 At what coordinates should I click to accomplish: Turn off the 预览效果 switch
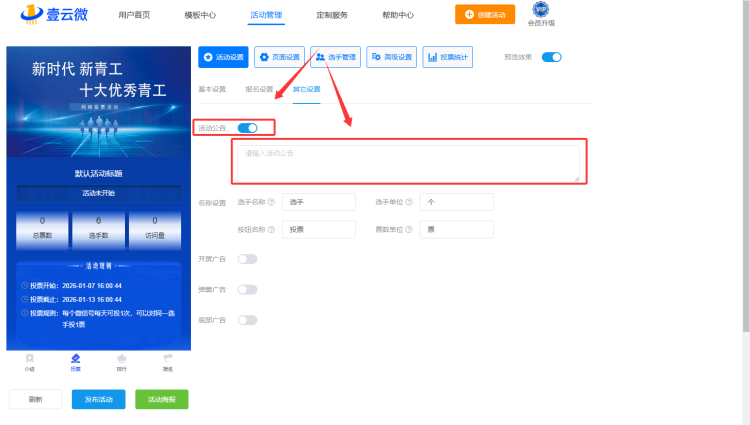551,57
